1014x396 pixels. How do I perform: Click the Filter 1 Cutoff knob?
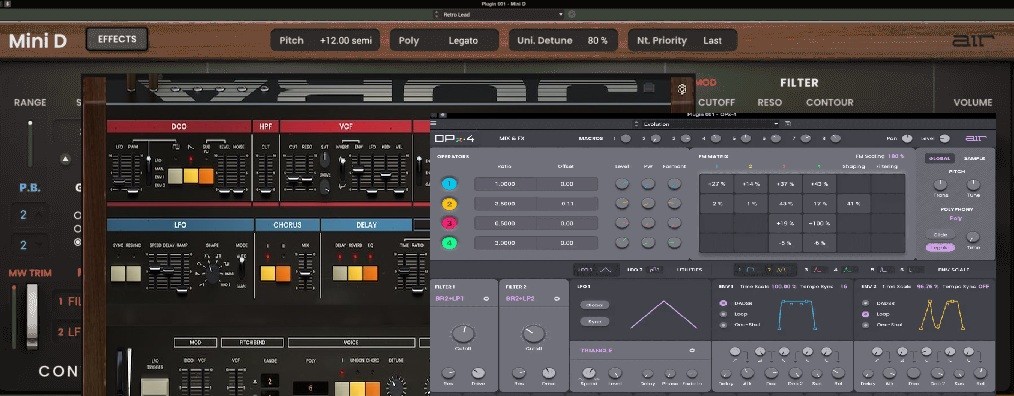click(462, 334)
